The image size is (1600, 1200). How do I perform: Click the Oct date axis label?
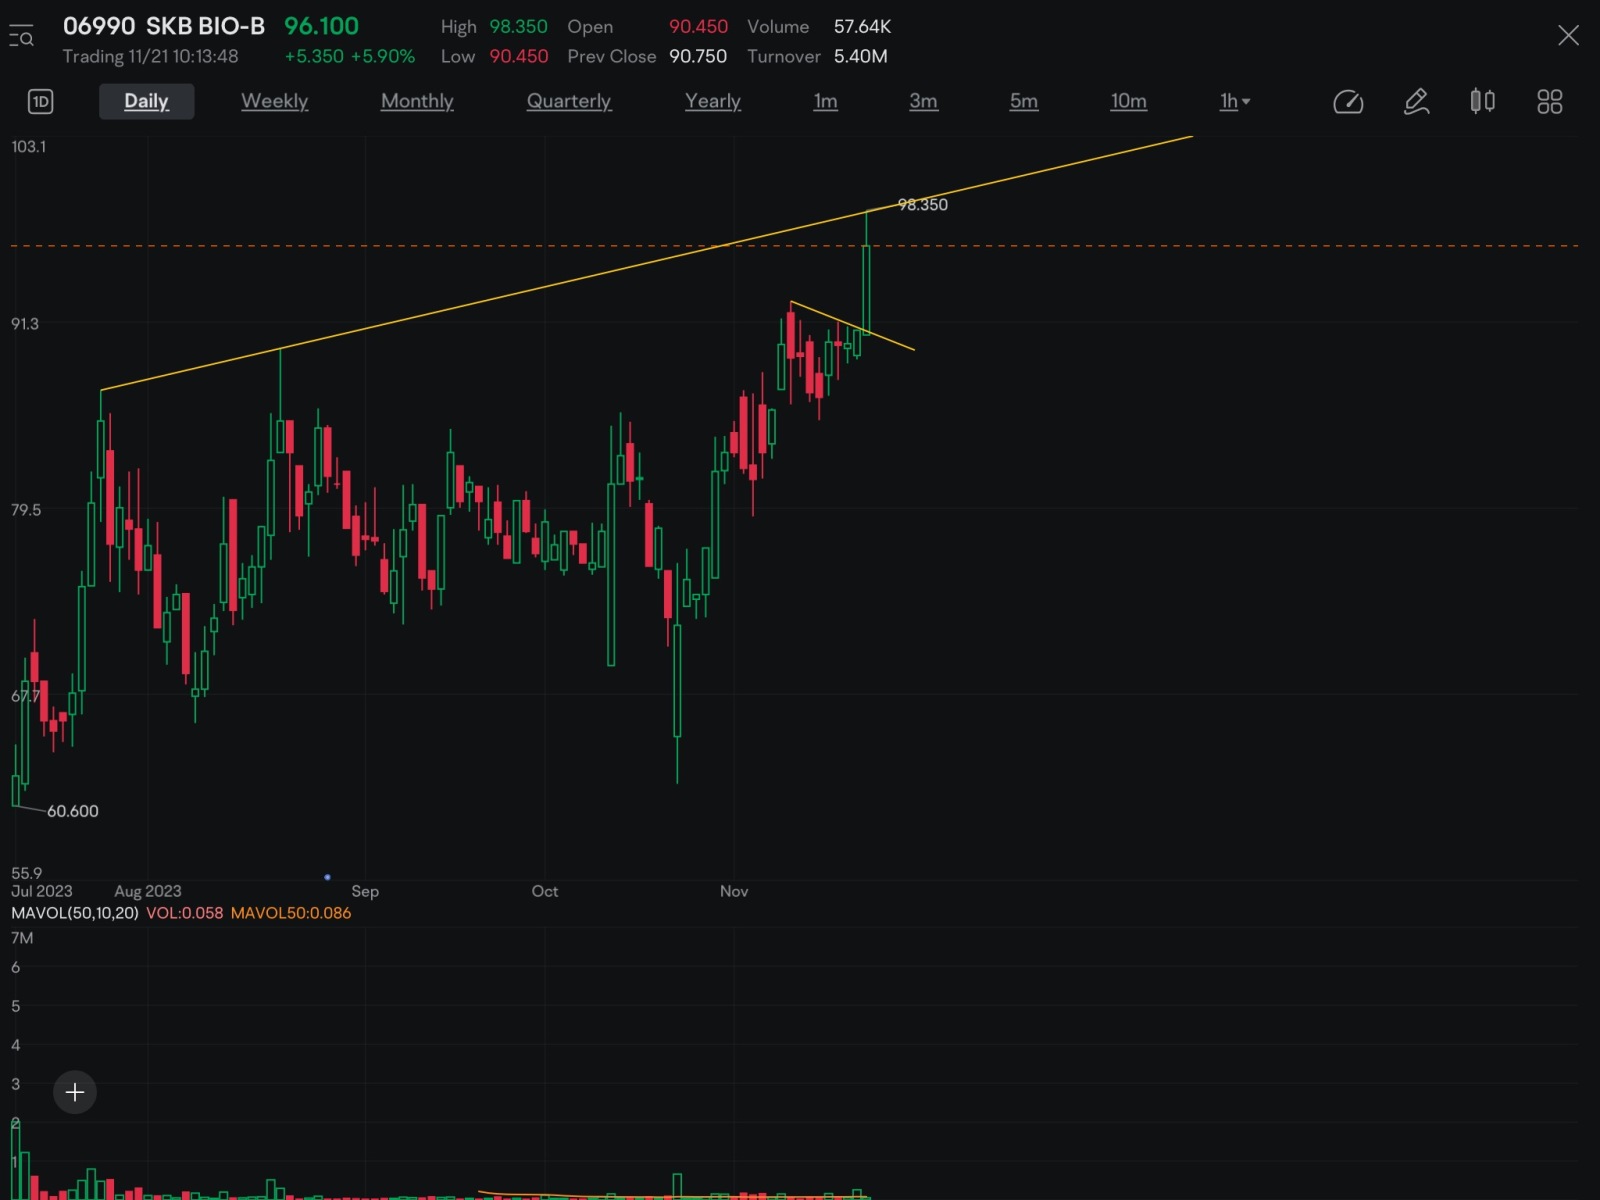tap(545, 891)
